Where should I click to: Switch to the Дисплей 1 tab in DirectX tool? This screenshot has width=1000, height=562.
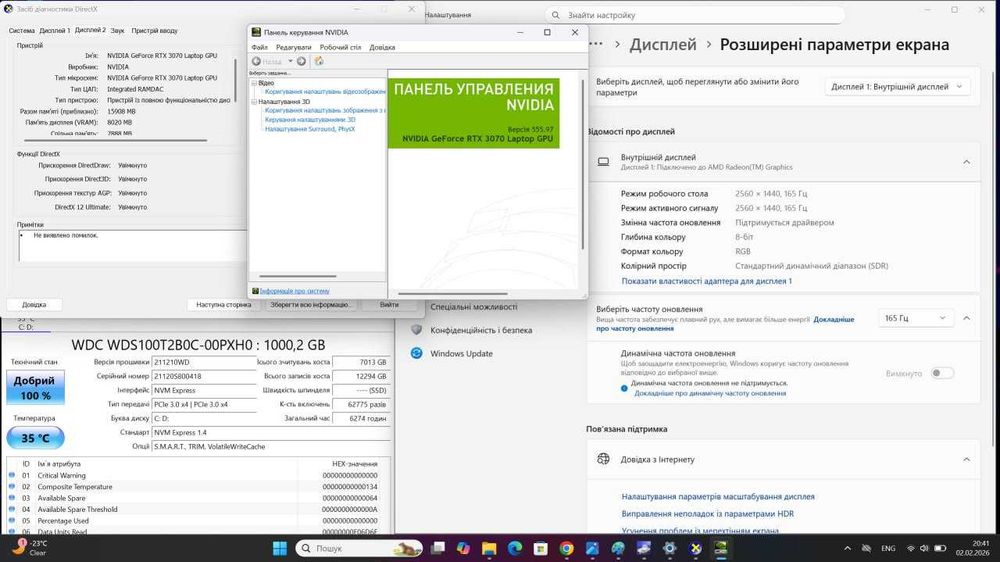[54, 31]
